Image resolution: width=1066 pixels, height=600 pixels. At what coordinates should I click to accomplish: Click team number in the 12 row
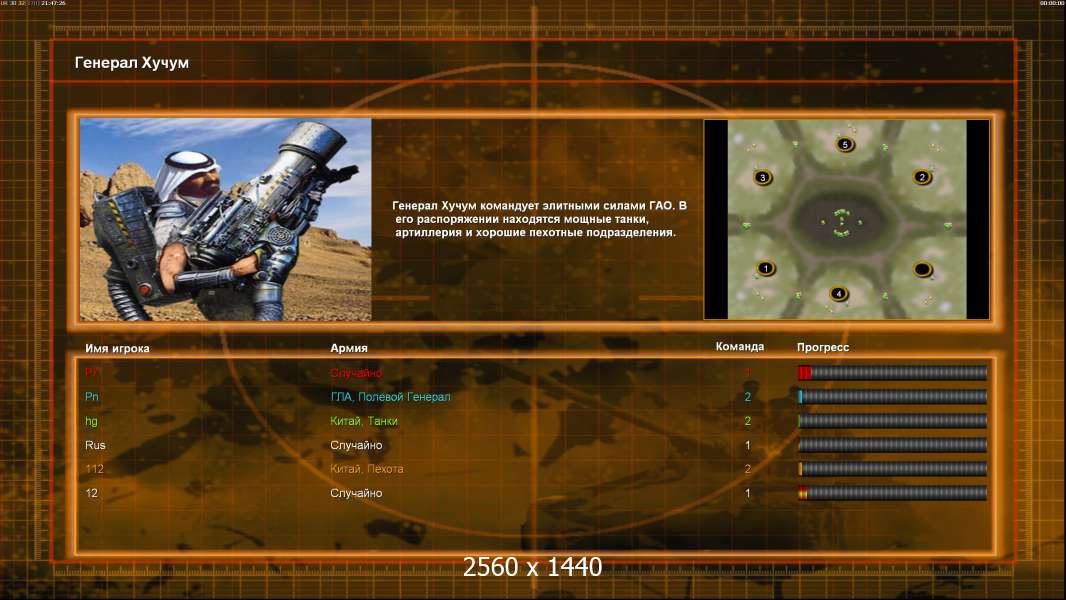[748, 493]
